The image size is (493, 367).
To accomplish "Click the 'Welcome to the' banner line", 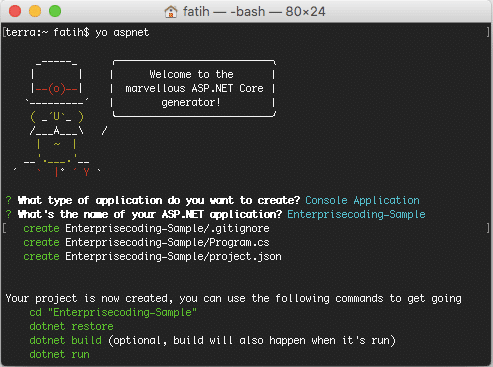I will point(191,74).
